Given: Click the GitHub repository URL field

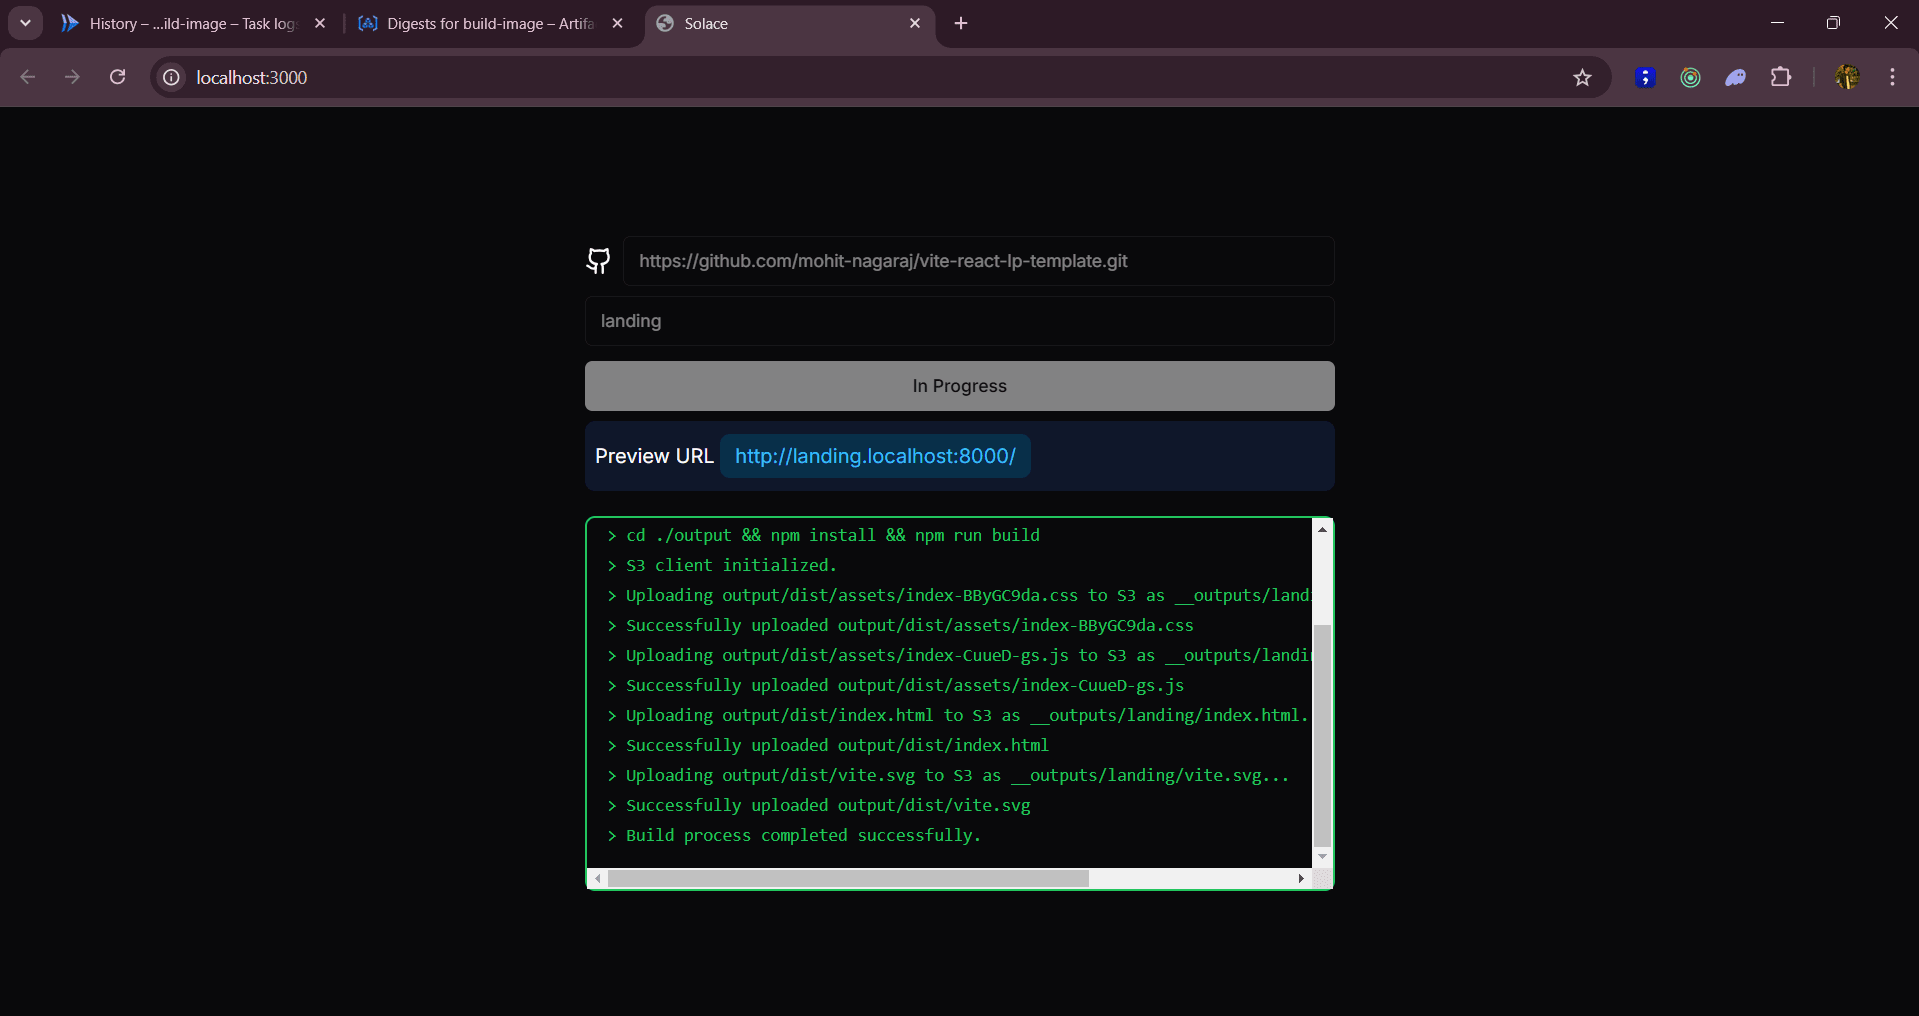Looking at the screenshot, I should (x=978, y=261).
